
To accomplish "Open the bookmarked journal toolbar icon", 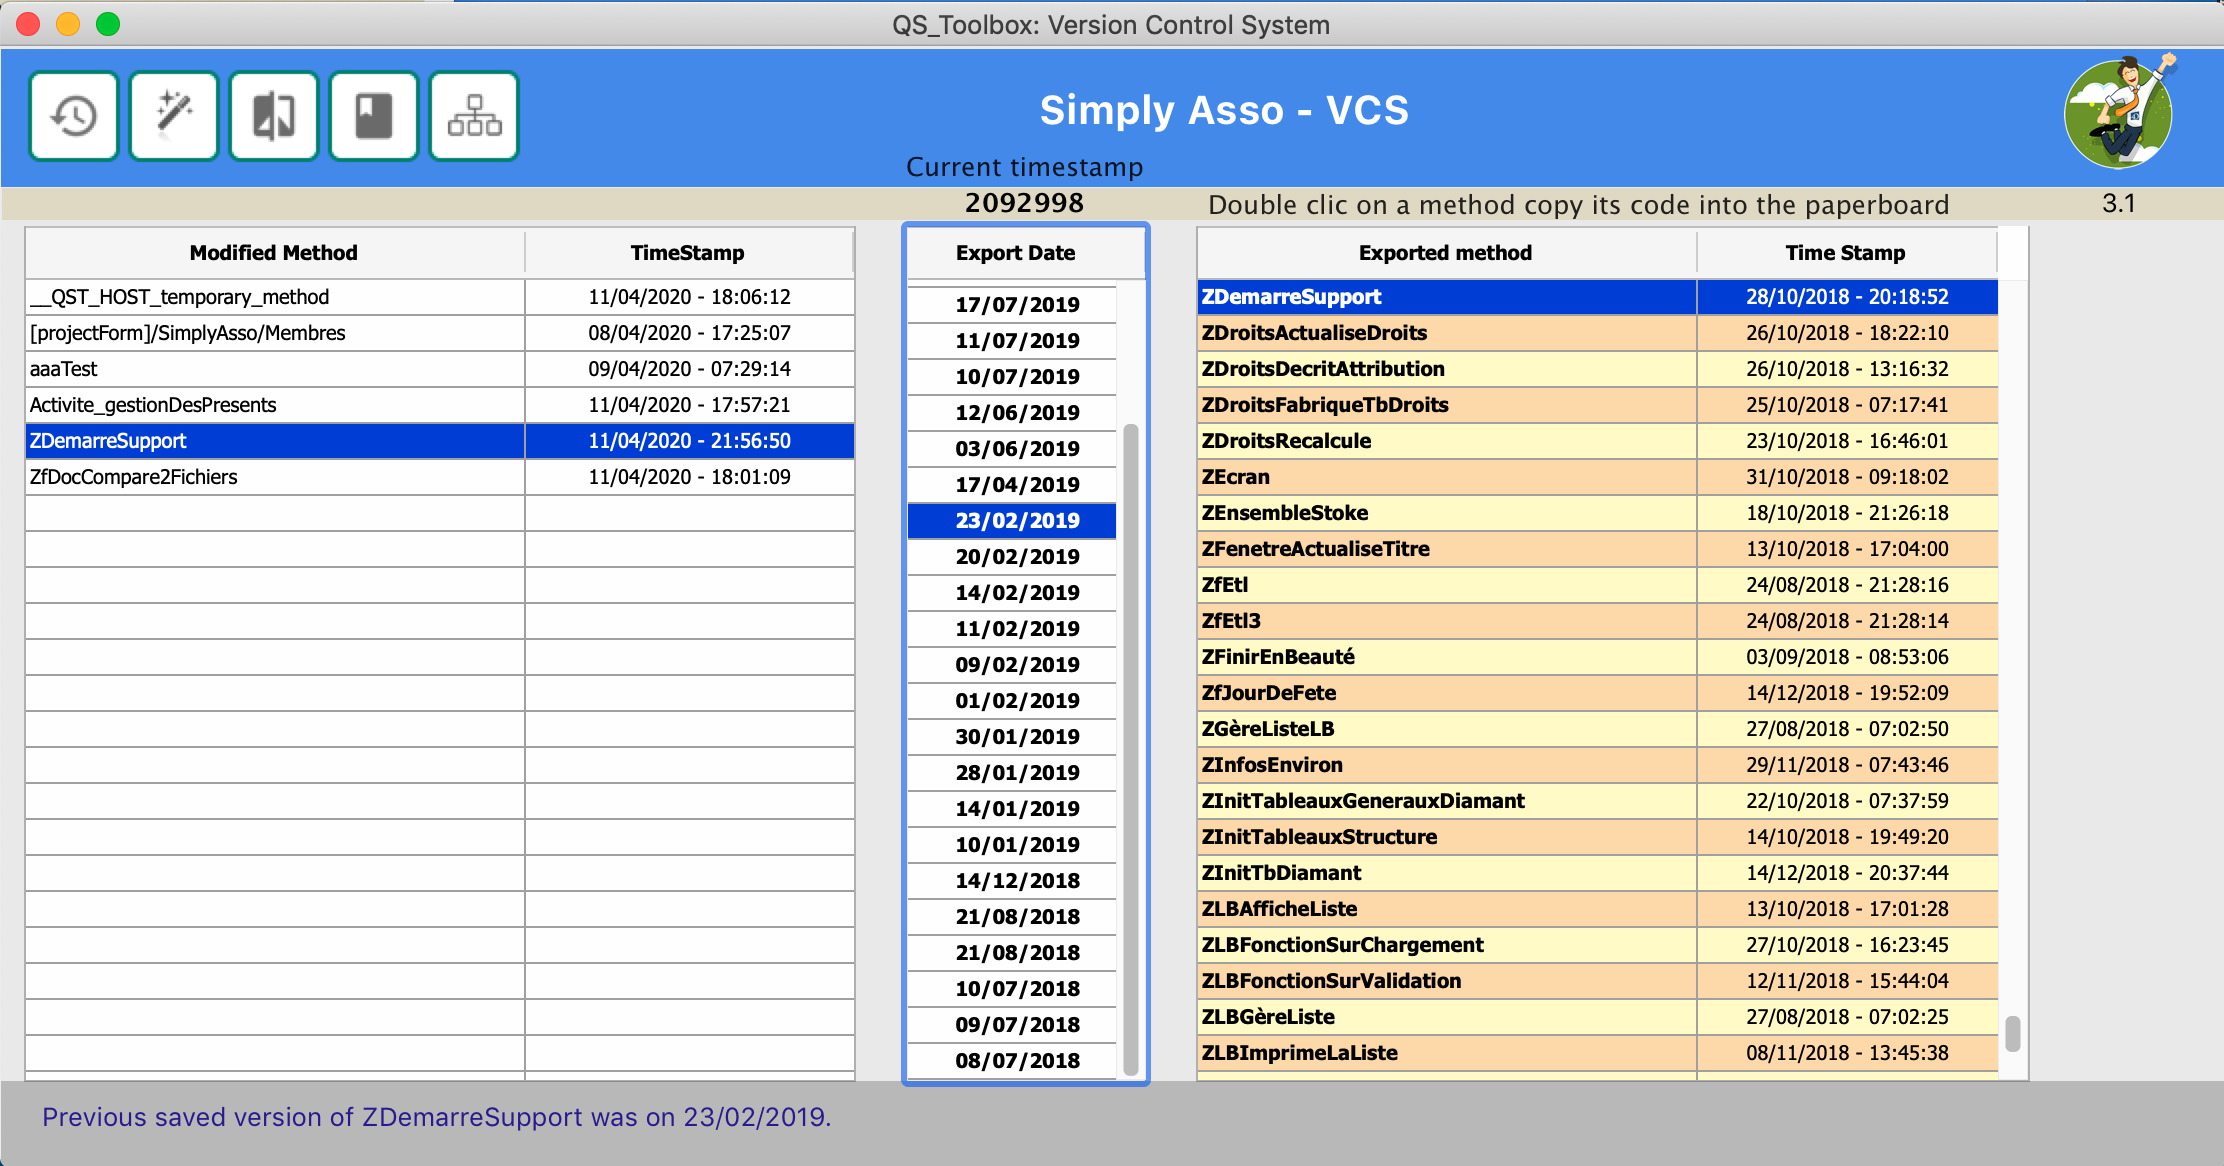I will (x=373, y=115).
